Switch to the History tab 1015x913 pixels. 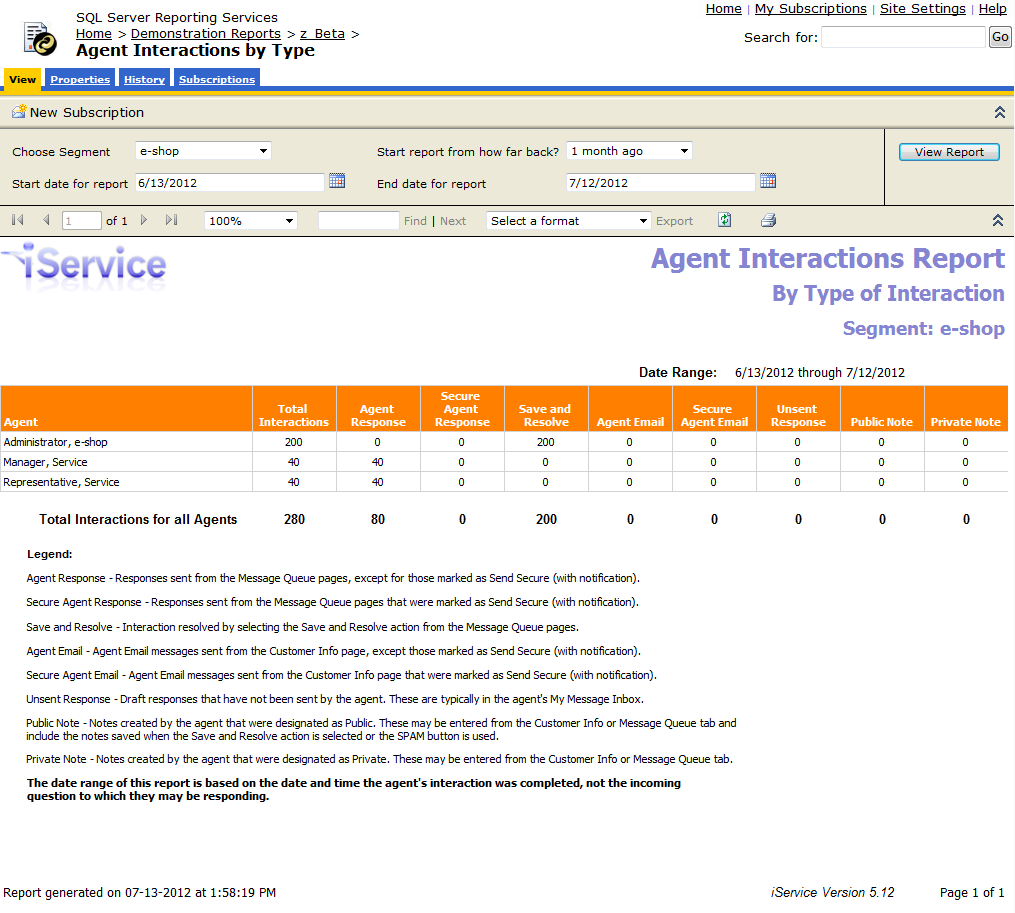(144, 79)
